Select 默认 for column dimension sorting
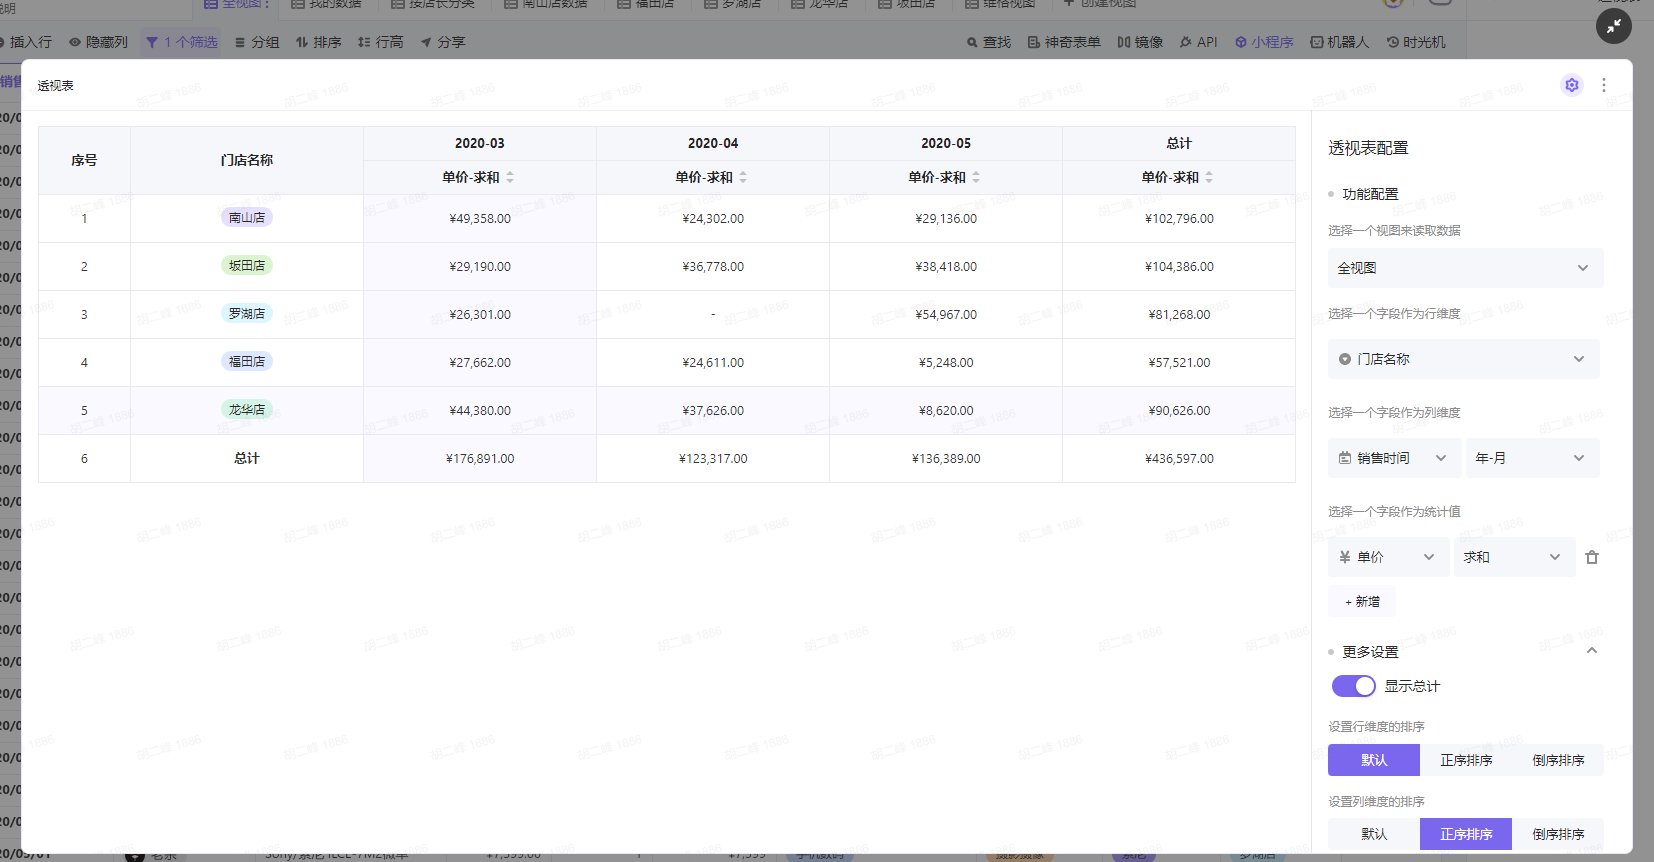This screenshot has height=862, width=1654. click(x=1373, y=834)
